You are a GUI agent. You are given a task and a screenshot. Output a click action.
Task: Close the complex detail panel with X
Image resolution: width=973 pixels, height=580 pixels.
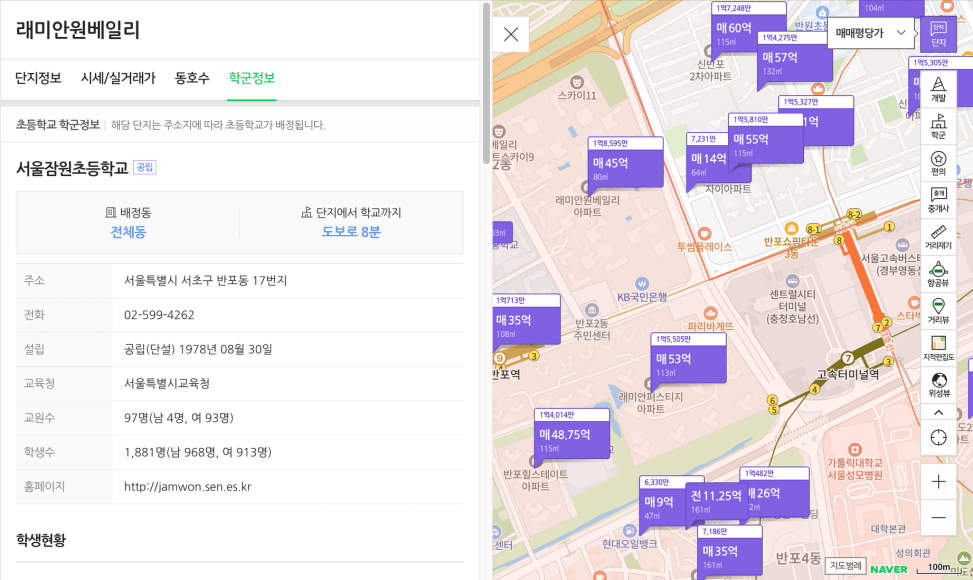tap(511, 34)
